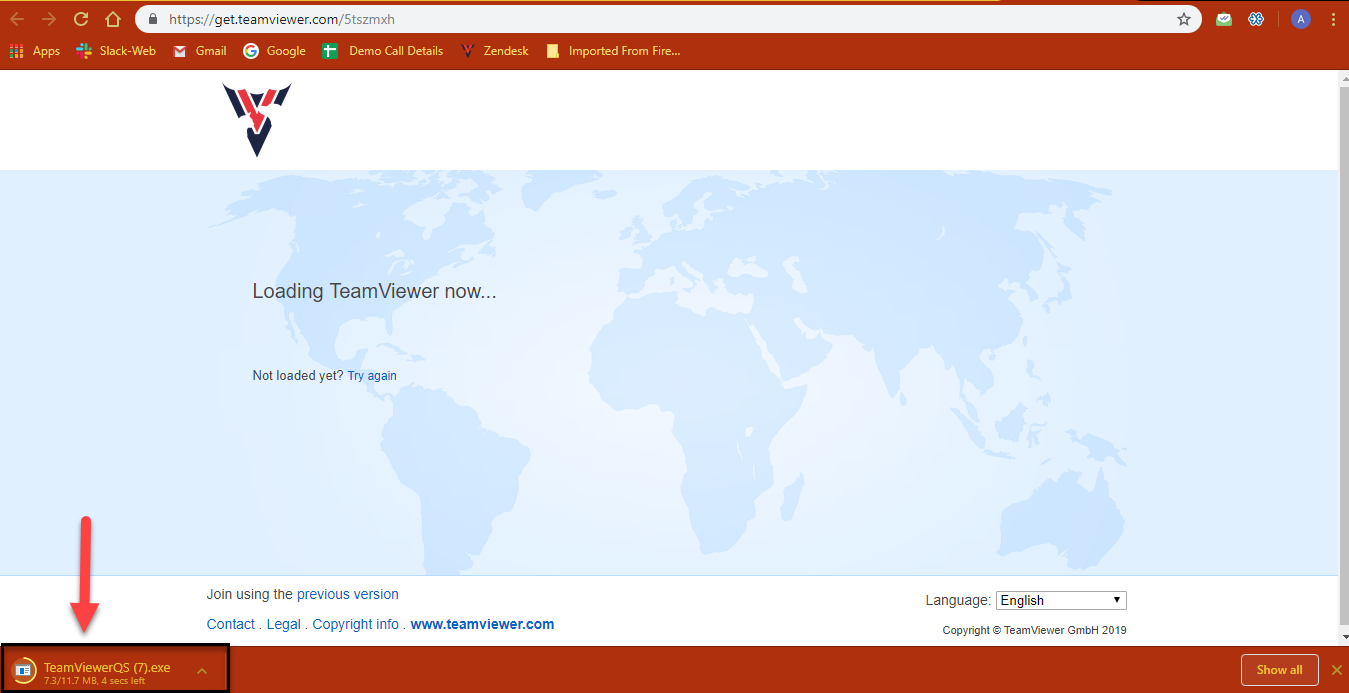Open the user profile avatar

point(1300,19)
